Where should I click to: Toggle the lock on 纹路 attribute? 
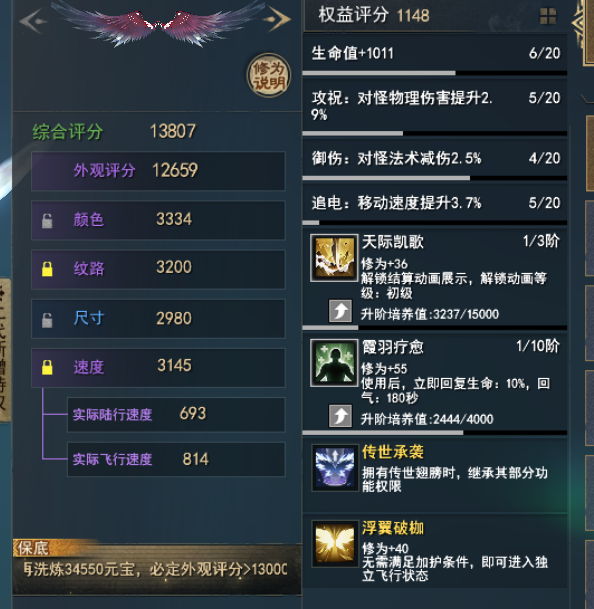coord(47,269)
